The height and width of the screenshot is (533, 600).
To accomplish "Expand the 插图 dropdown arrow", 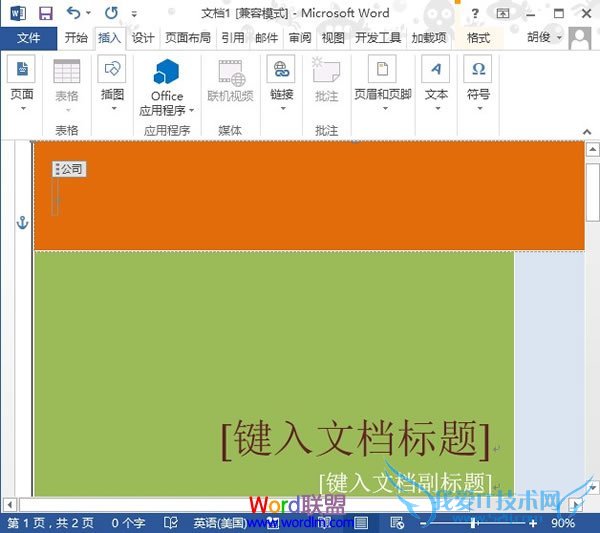I will click(x=114, y=109).
